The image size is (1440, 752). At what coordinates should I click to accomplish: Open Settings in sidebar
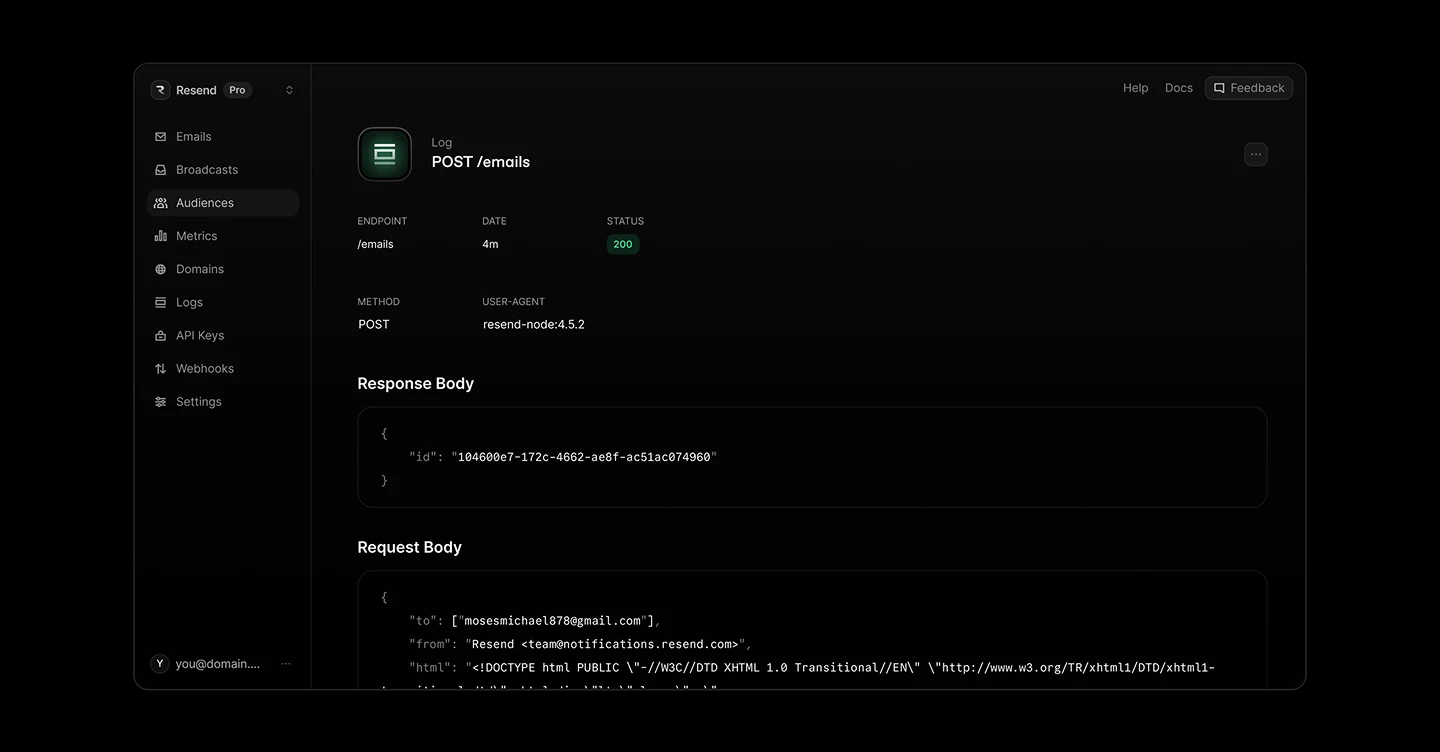[x=223, y=402]
